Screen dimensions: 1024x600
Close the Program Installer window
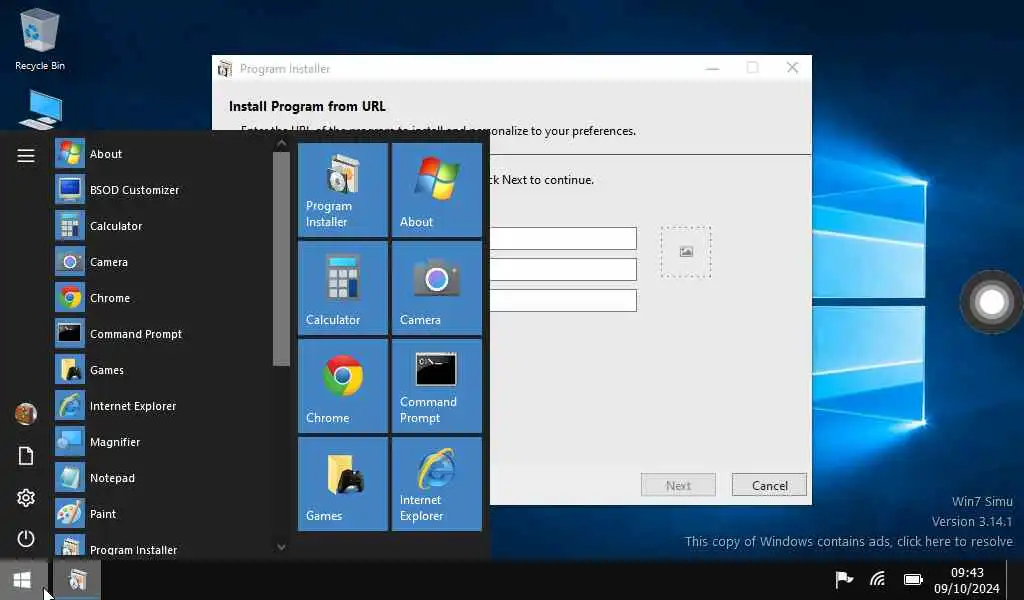(x=792, y=68)
